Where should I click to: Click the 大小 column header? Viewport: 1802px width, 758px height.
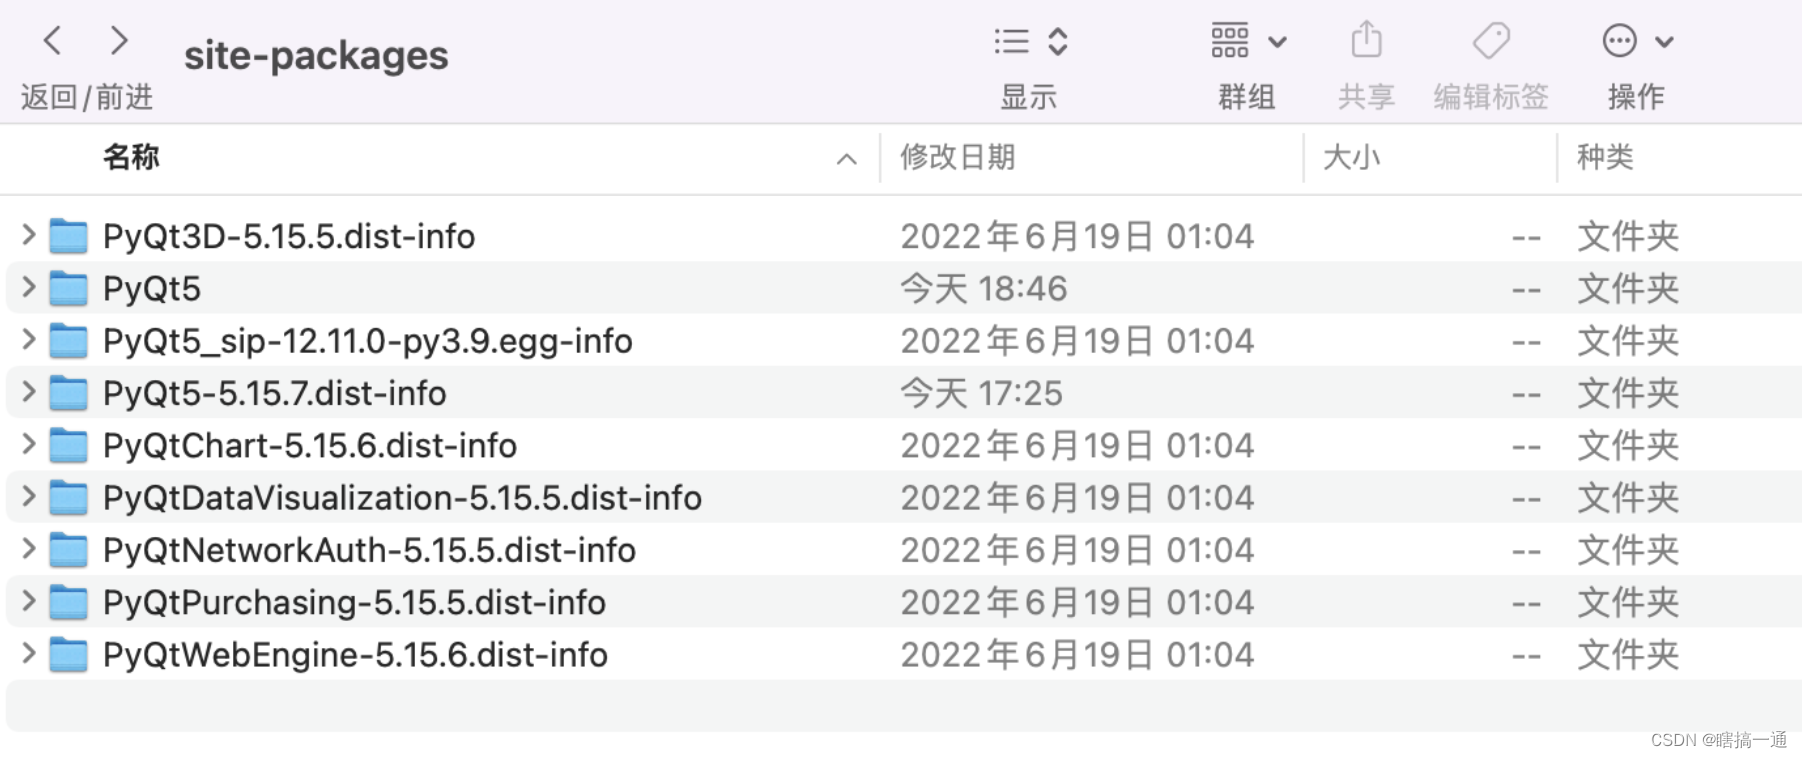point(1353,158)
